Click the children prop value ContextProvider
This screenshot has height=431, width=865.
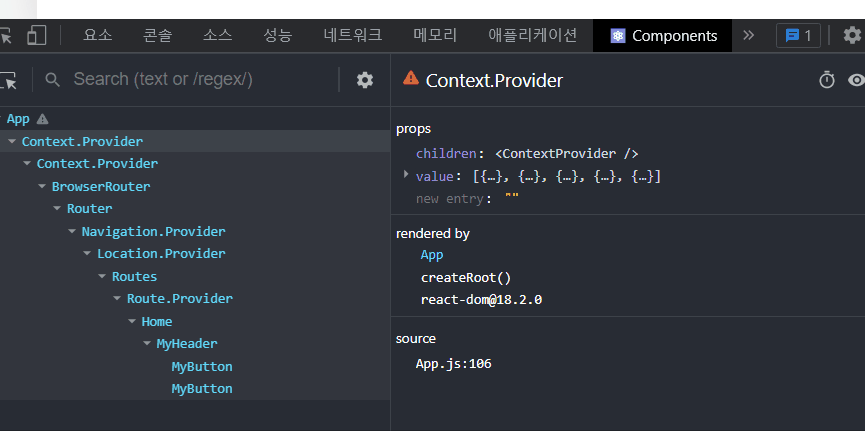(567, 153)
